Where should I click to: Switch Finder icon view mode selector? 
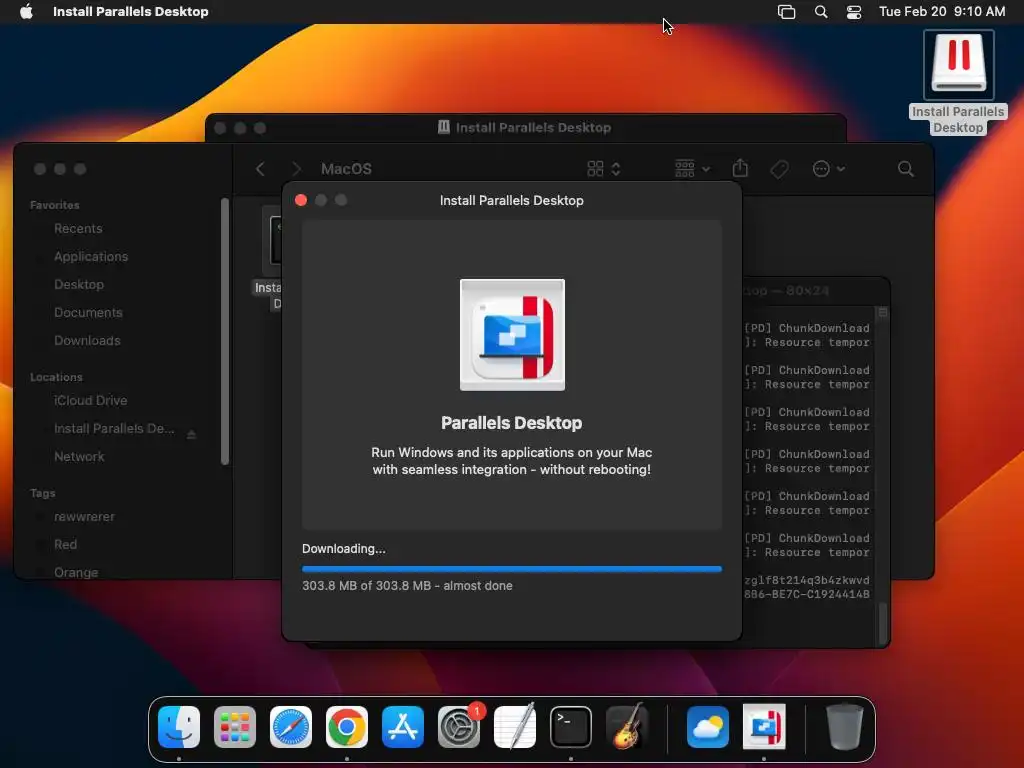pyautogui.click(x=603, y=169)
